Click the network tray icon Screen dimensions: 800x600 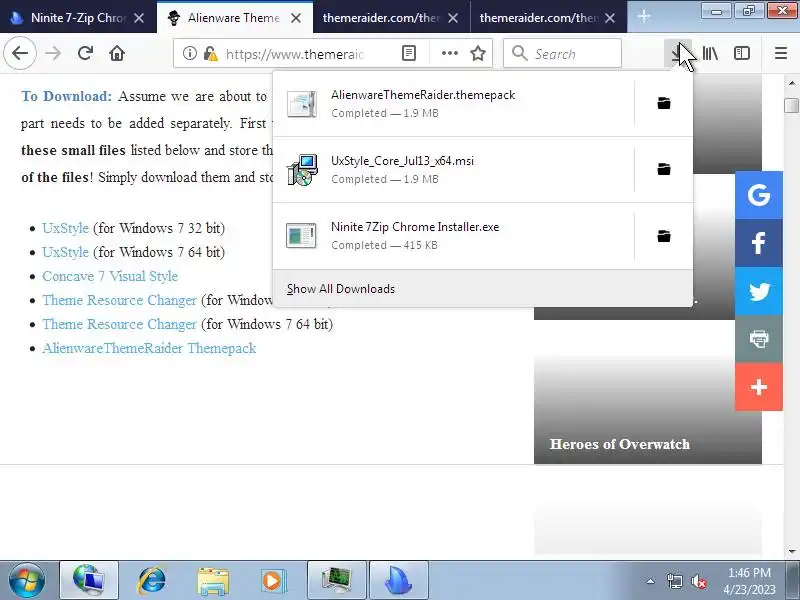point(674,581)
